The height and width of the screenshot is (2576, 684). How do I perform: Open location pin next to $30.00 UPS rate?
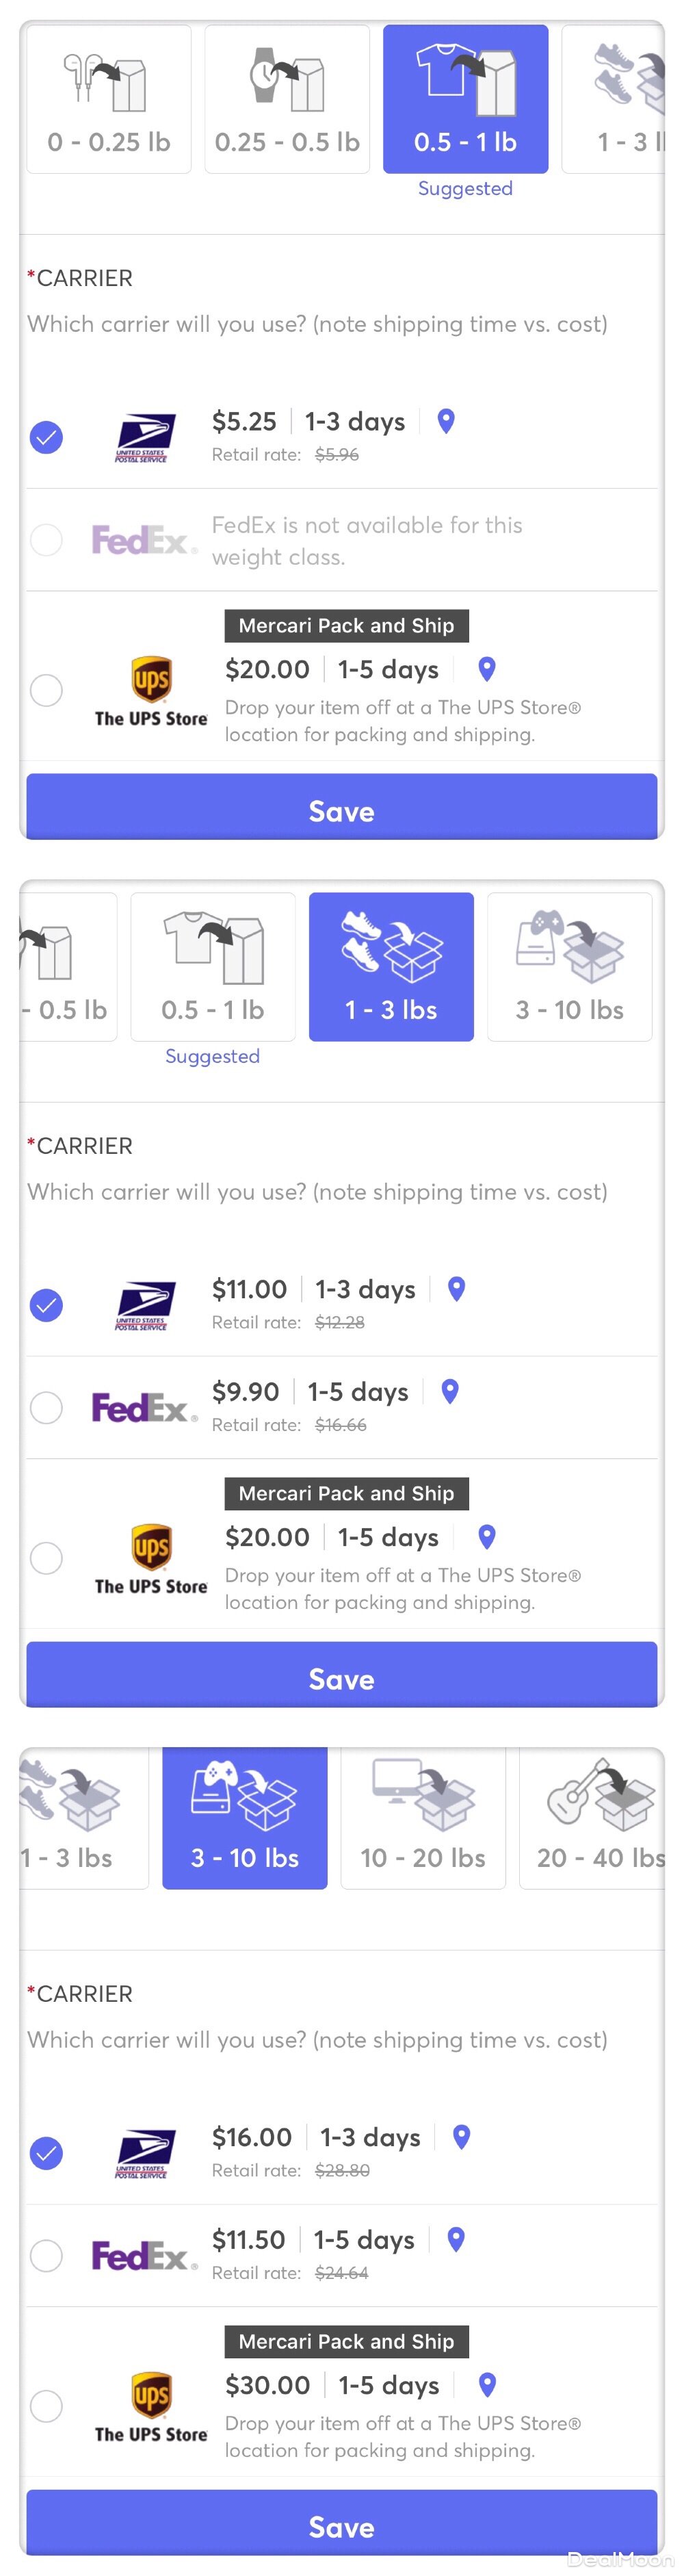[x=488, y=2384]
